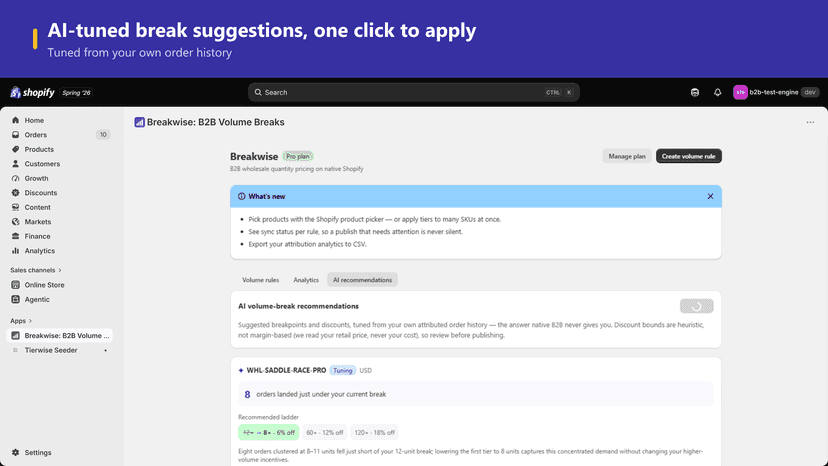Expand the Apps section
828x466 pixels.
(x=21, y=321)
